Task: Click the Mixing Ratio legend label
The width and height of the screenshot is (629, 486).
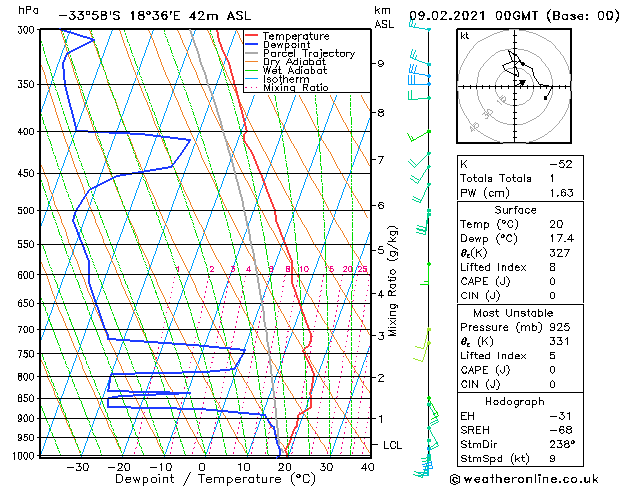Action: tap(296, 88)
